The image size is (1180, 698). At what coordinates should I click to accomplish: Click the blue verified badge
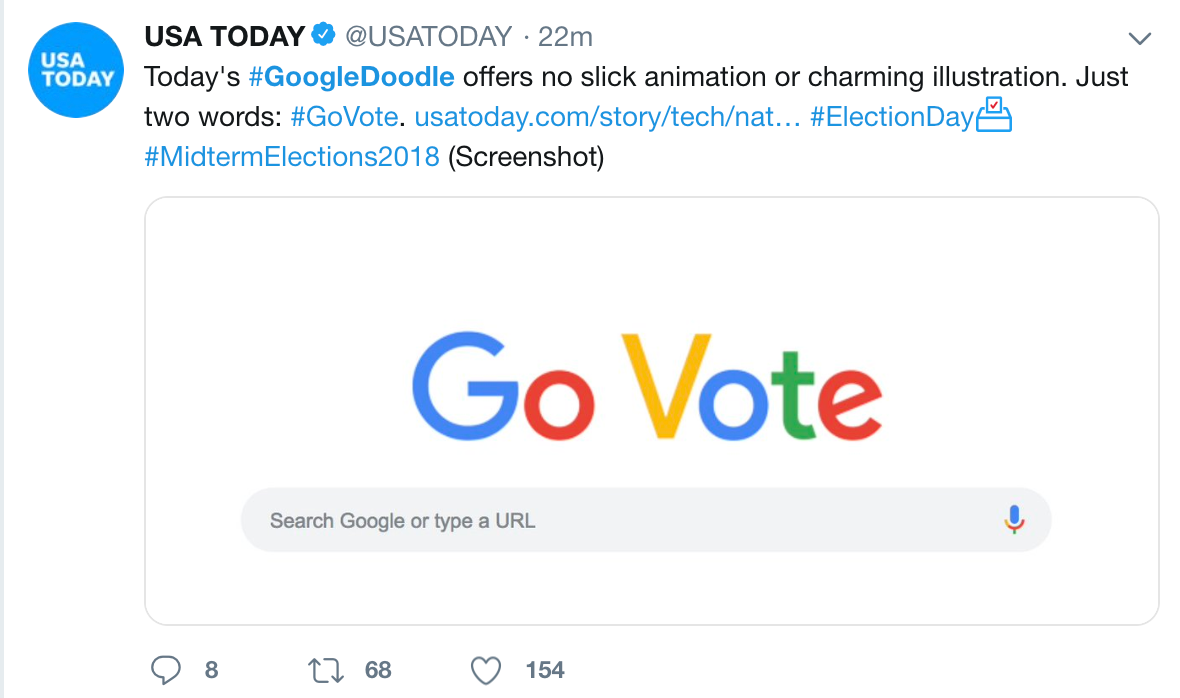pyautogui.click(x=323, y=37)
